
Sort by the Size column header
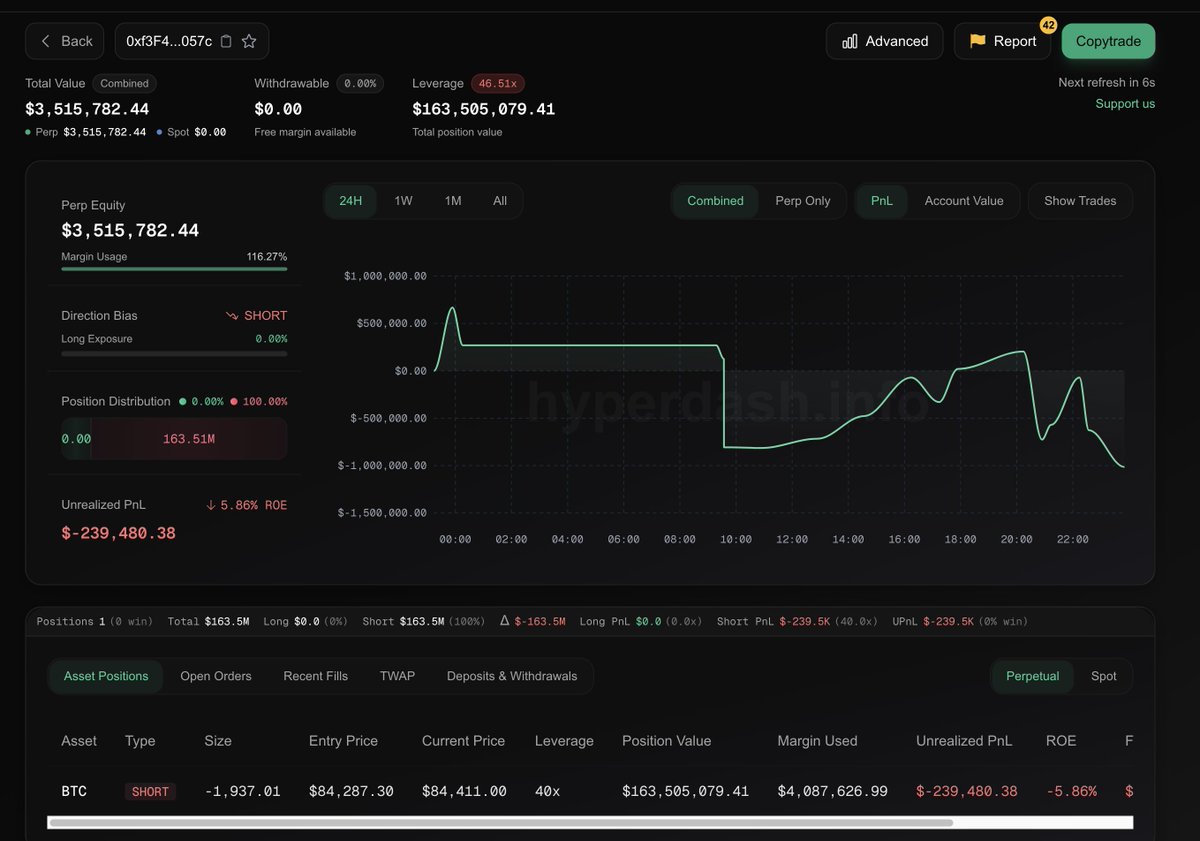(x=218, y=741)
